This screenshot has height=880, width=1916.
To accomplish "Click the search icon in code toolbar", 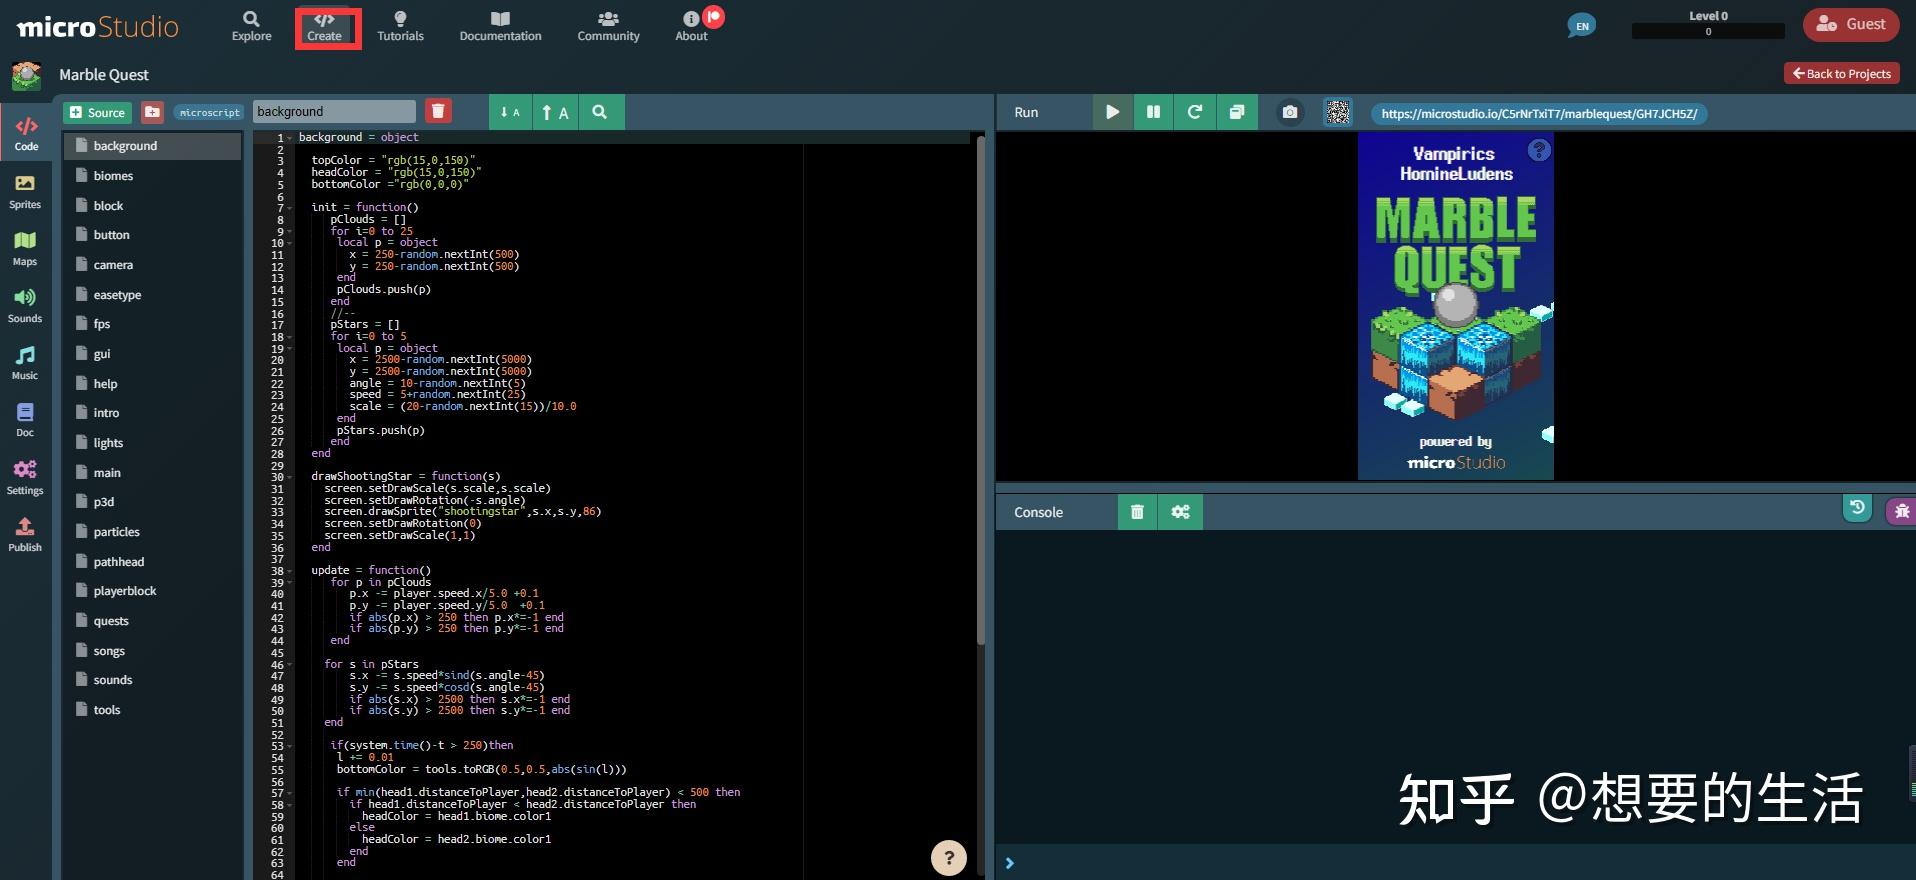I will [x=599, y=112].
